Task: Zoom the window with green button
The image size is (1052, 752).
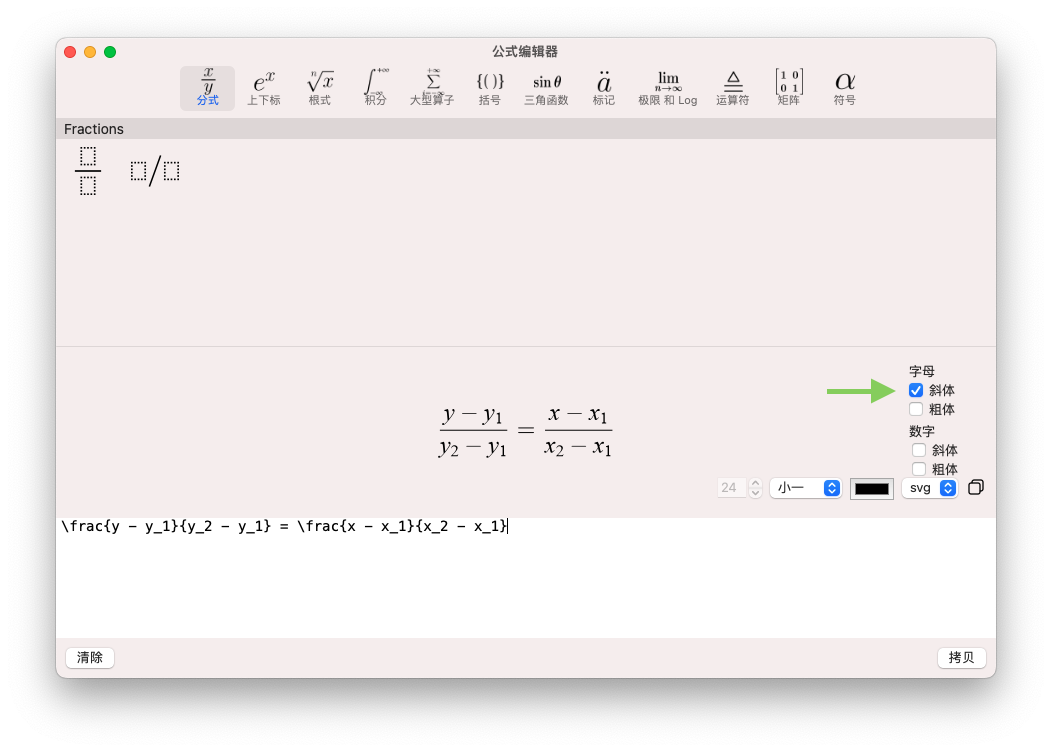Action: (x=110, y=52)
